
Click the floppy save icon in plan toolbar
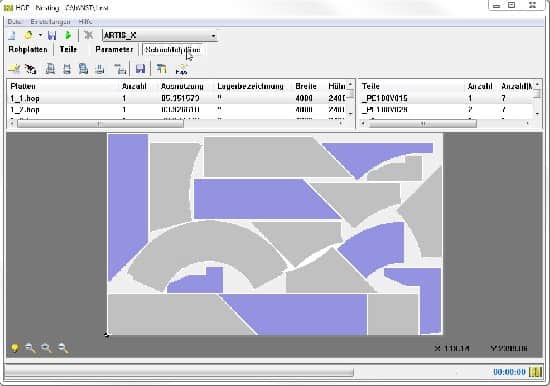coord(140,69)
